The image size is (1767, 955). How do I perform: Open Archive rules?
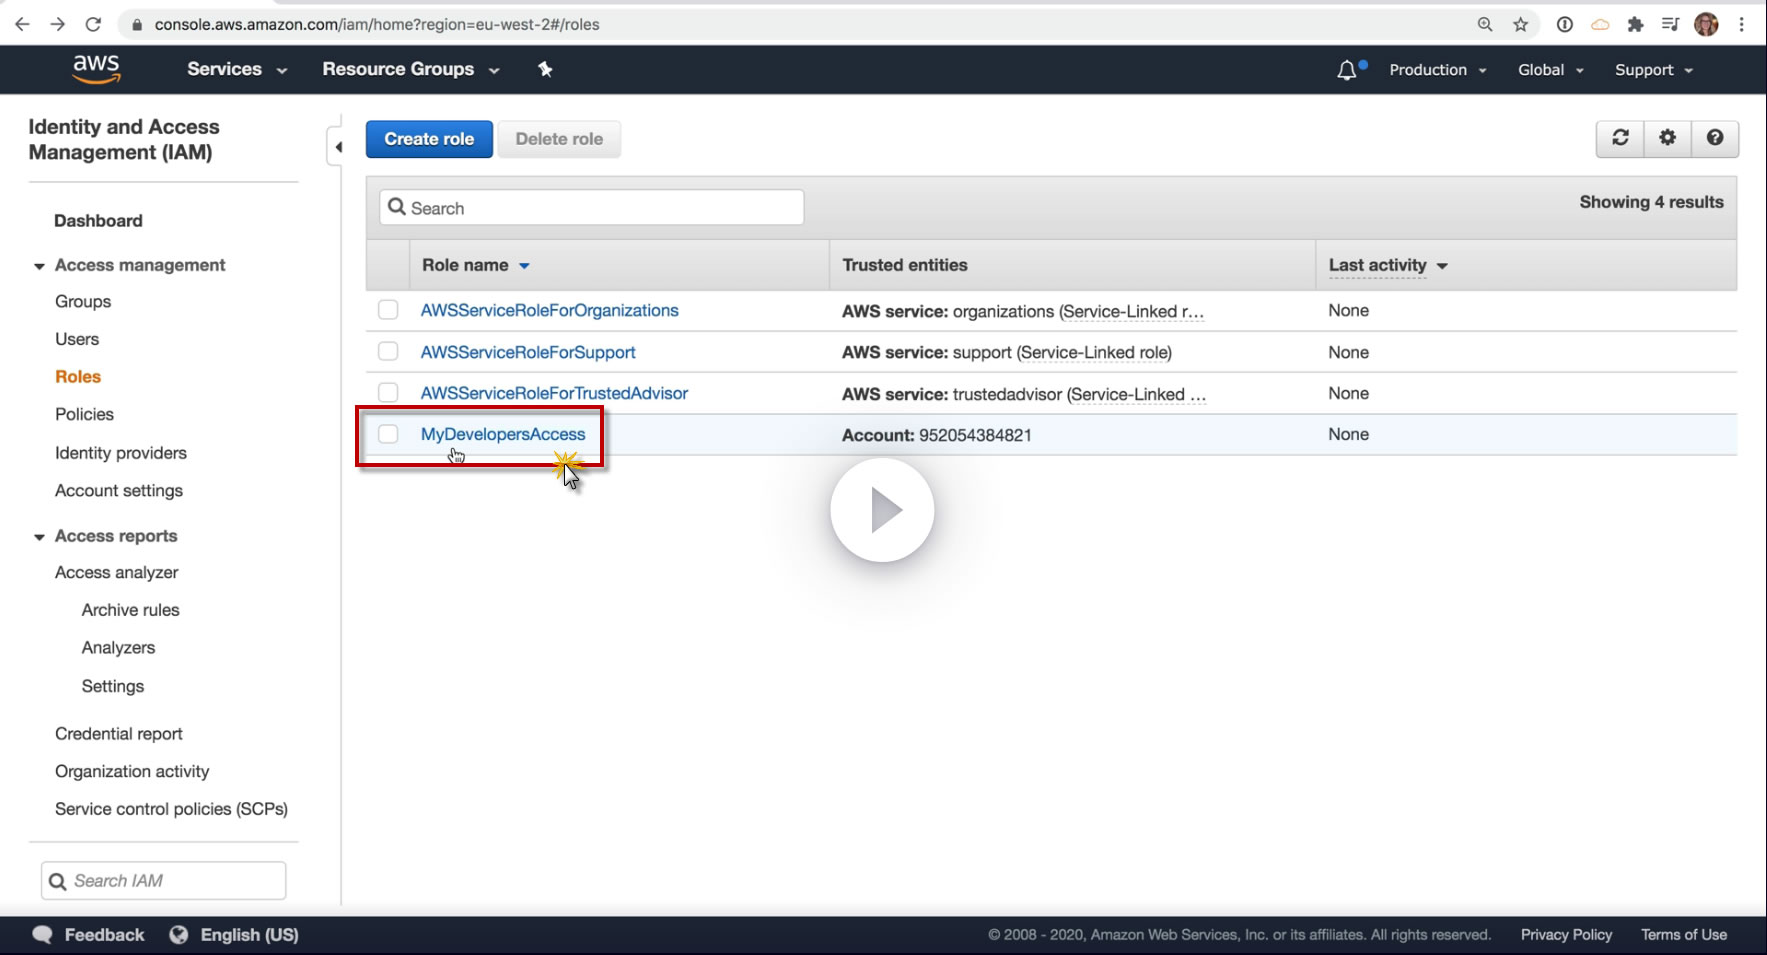pos(131,610)
